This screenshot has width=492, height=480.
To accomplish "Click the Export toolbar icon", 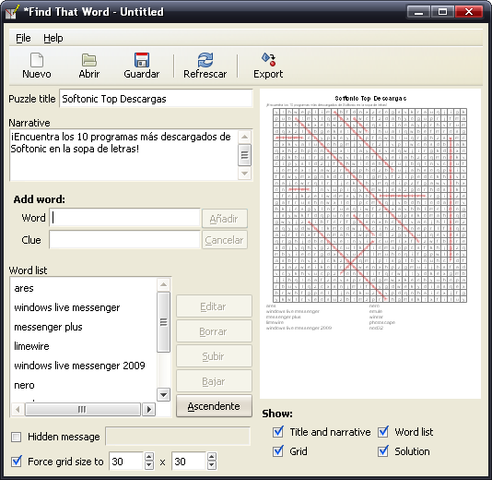I will 269,60.
